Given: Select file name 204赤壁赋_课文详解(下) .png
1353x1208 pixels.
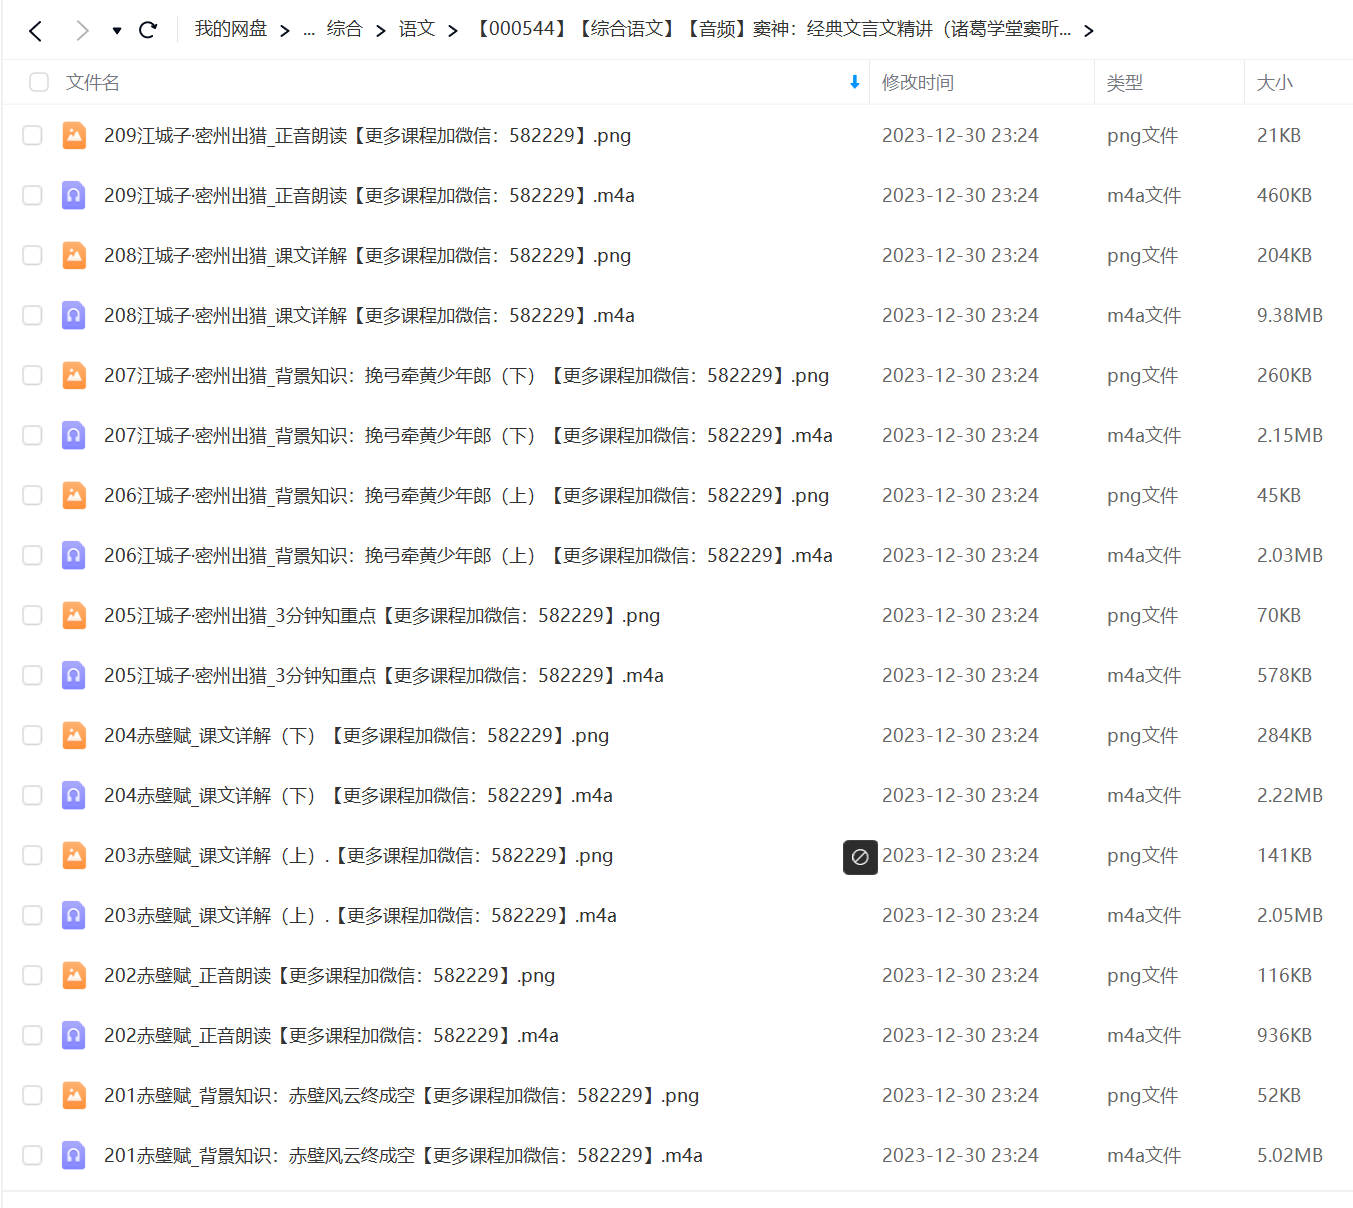Looking at the screenshot, I should (x=356, y=735).
